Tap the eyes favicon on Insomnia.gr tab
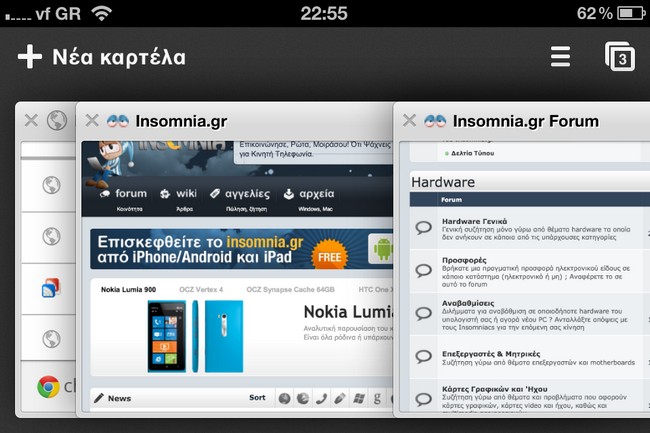The image size is (650, 433). [x=118, y=121]
